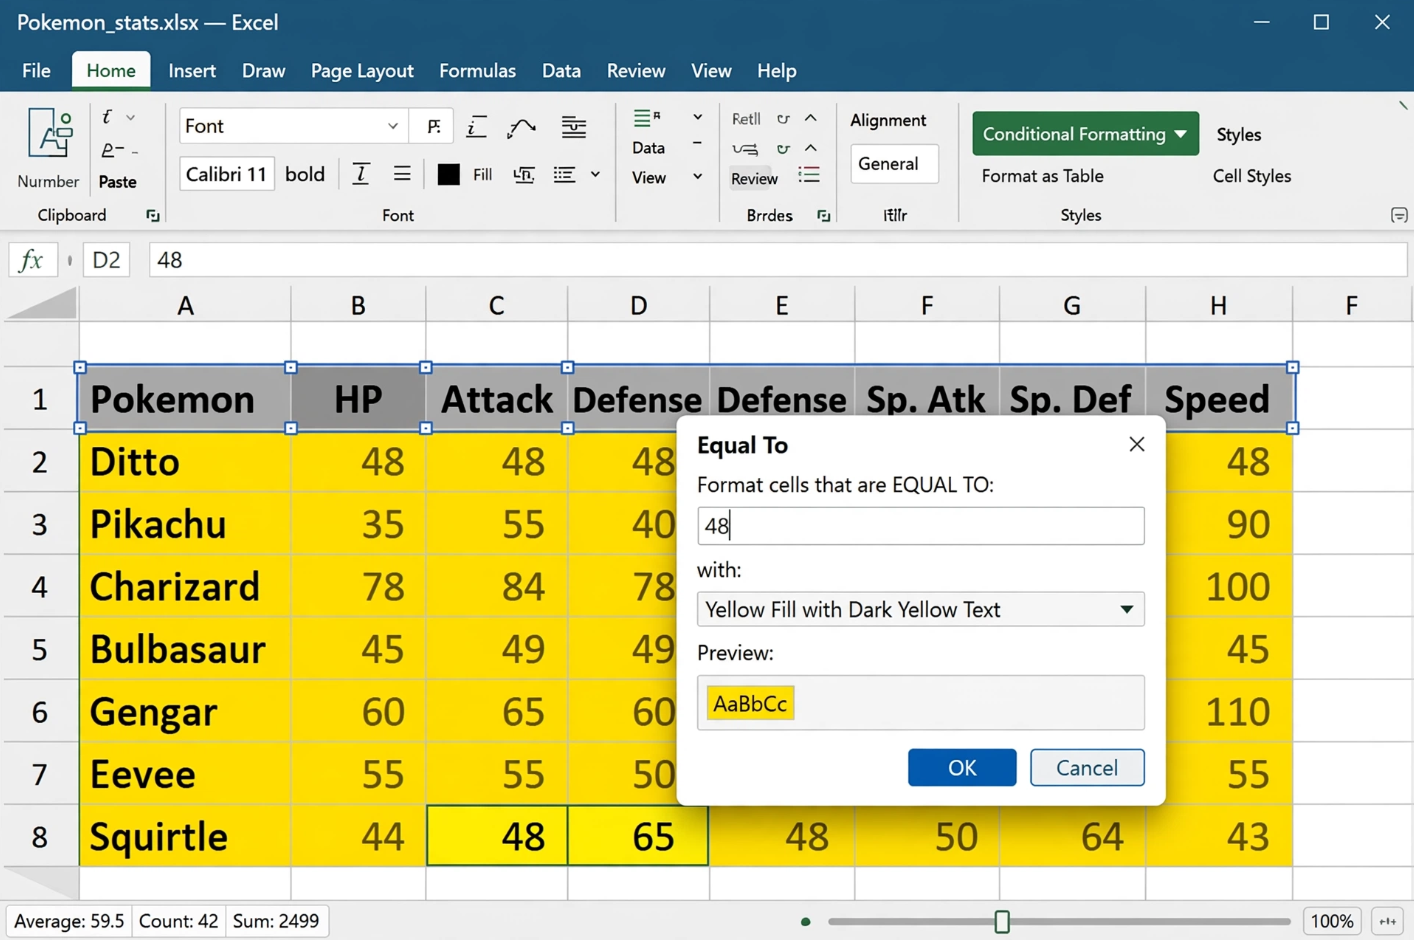The image size is (1414, 940).
Task: Open the File menu
Action: pos(36,71)
